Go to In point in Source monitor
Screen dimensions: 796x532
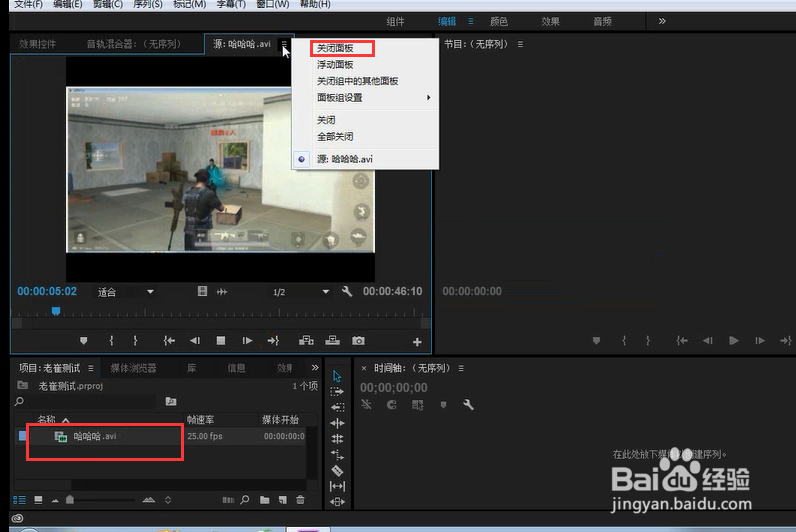[169, 341]
